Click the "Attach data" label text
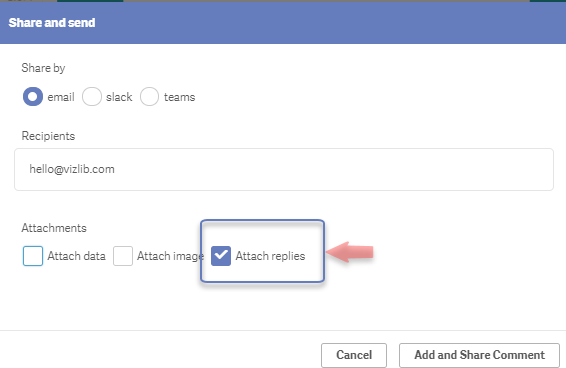566x368 pixels. coord(77,256)
